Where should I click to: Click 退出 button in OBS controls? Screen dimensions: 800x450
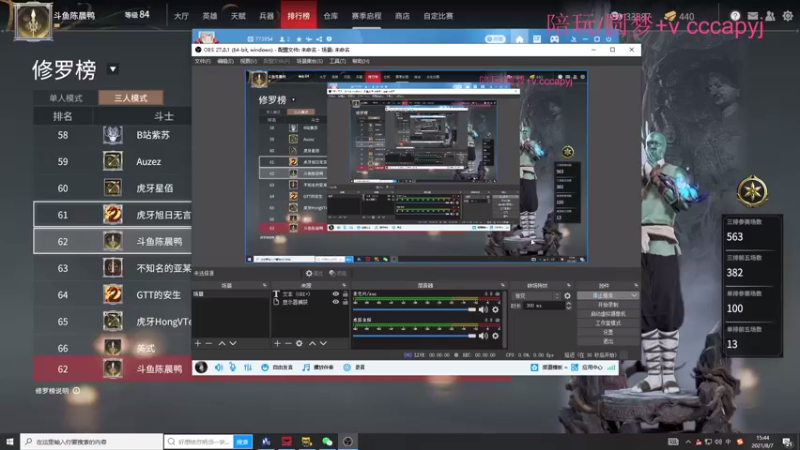608,341
